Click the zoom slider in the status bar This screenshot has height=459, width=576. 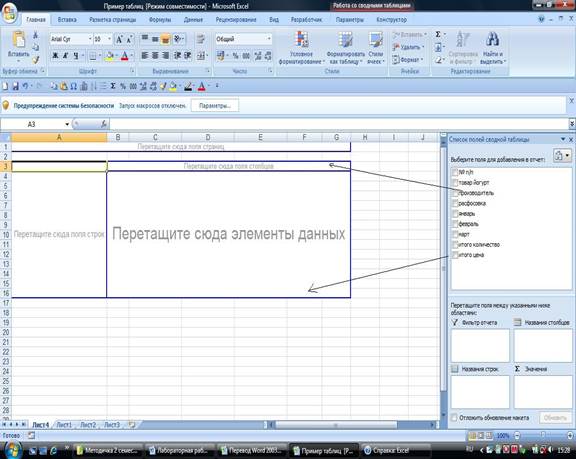click(543, 436)
